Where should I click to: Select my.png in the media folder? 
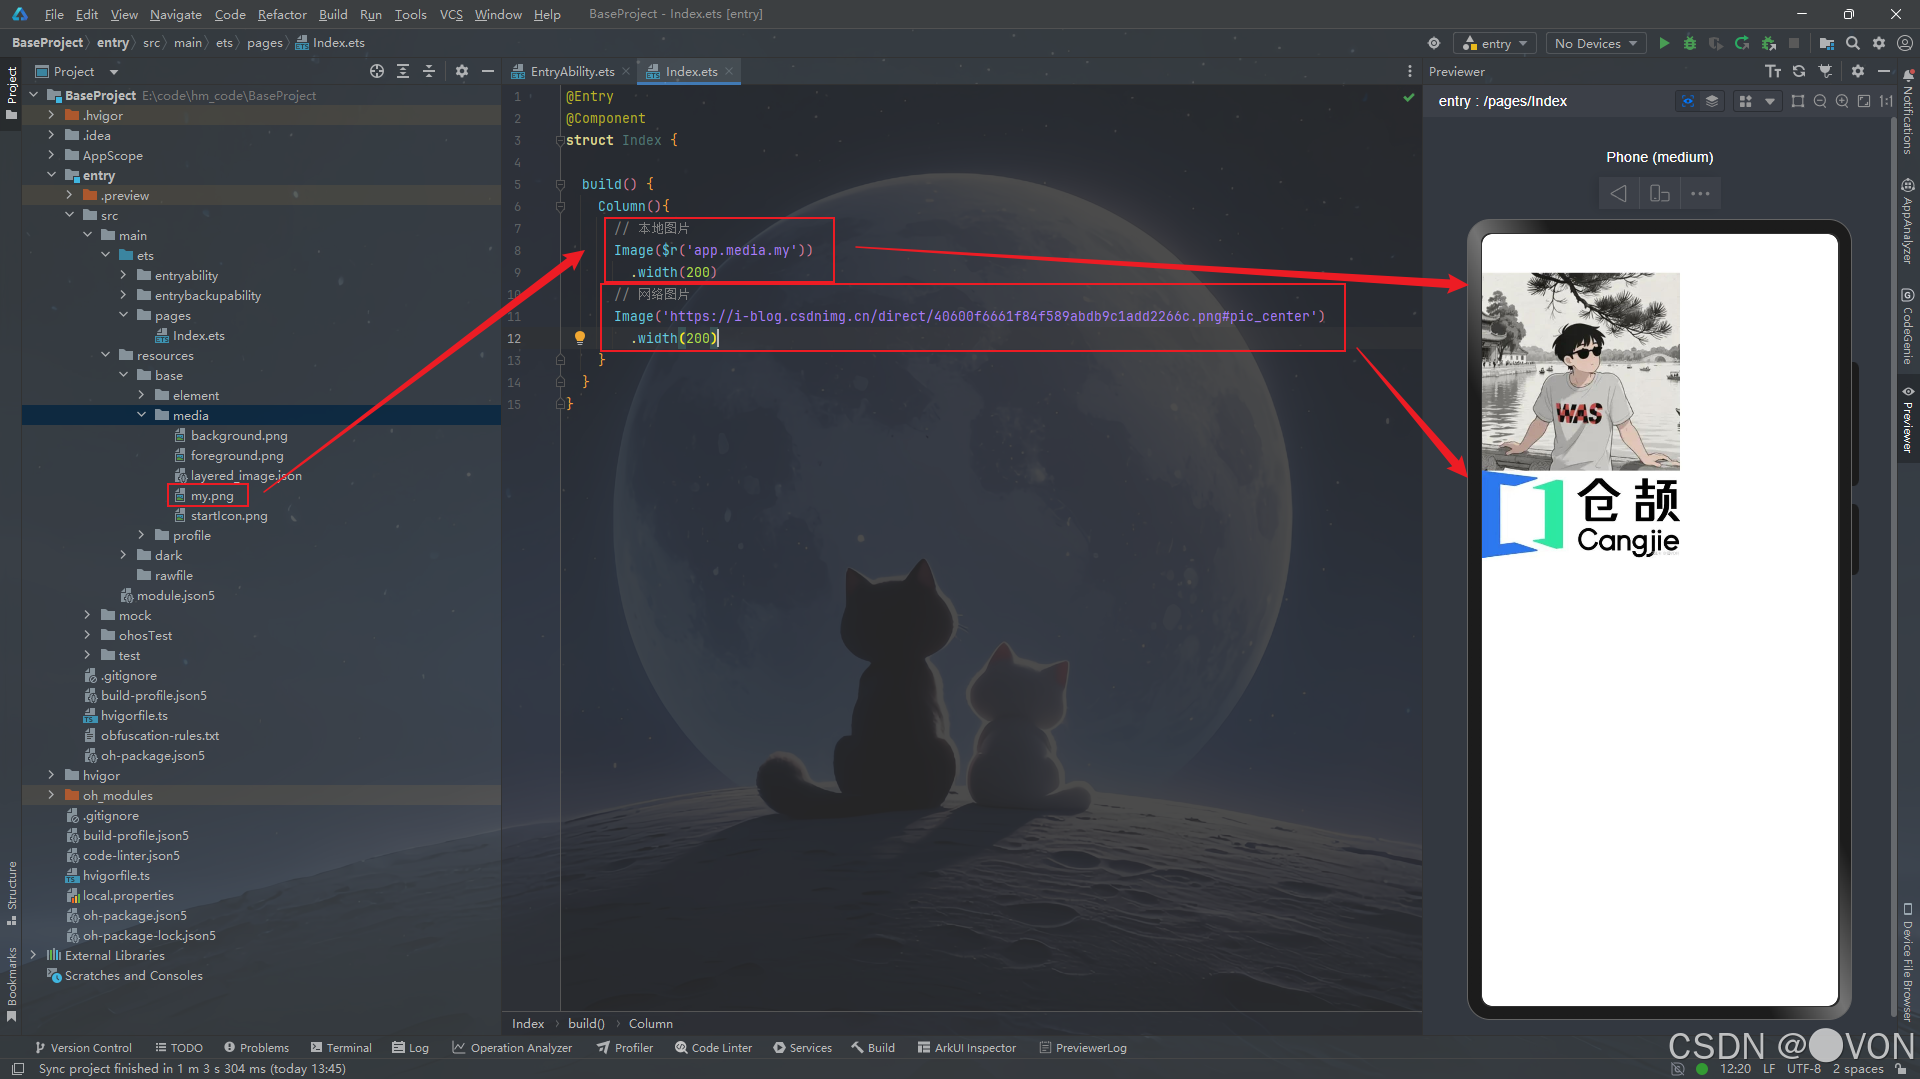coord(212,495)
